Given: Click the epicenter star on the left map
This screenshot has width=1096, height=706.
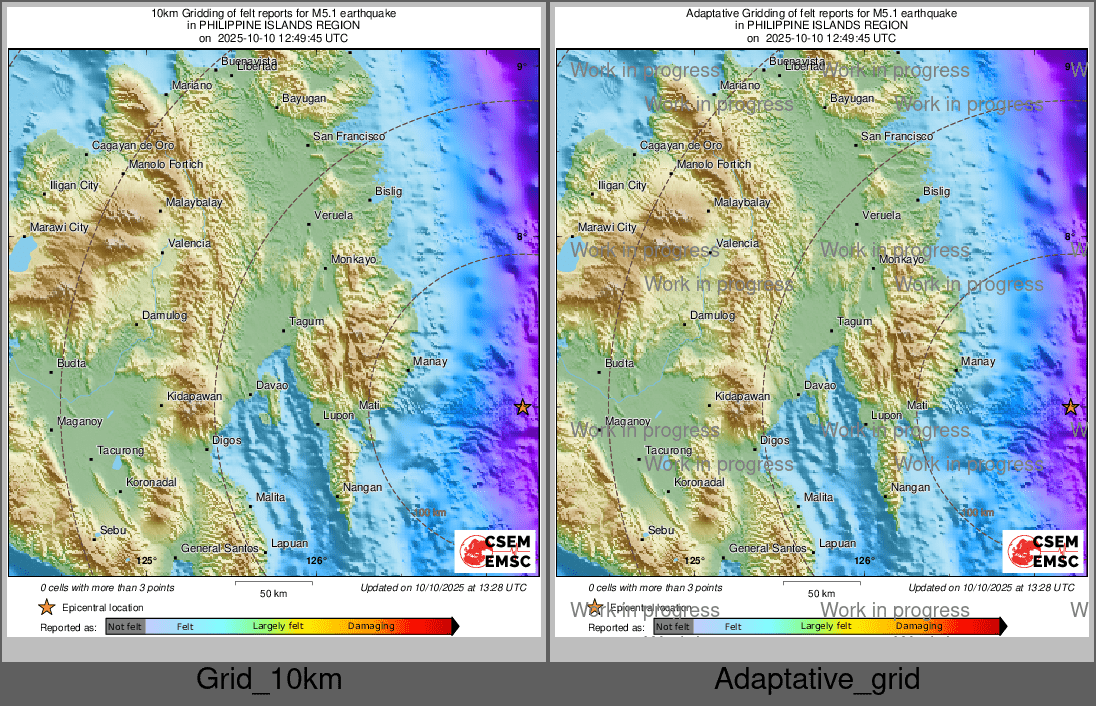Looking at the screenshot, I should coord(522,407).
